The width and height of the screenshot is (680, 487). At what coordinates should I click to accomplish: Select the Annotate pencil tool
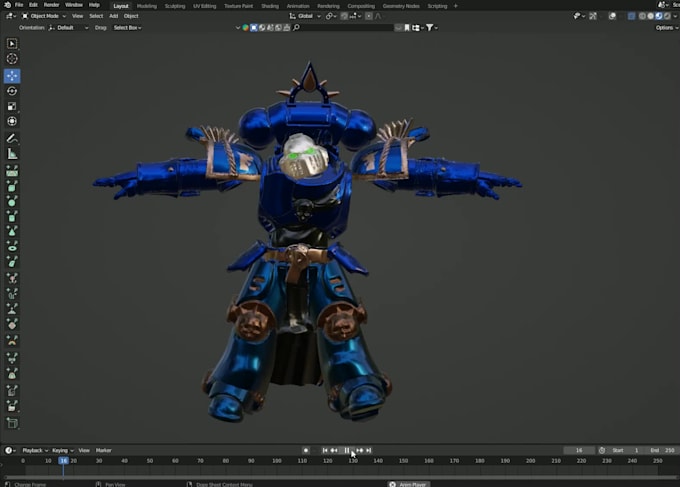coord(12,139)
